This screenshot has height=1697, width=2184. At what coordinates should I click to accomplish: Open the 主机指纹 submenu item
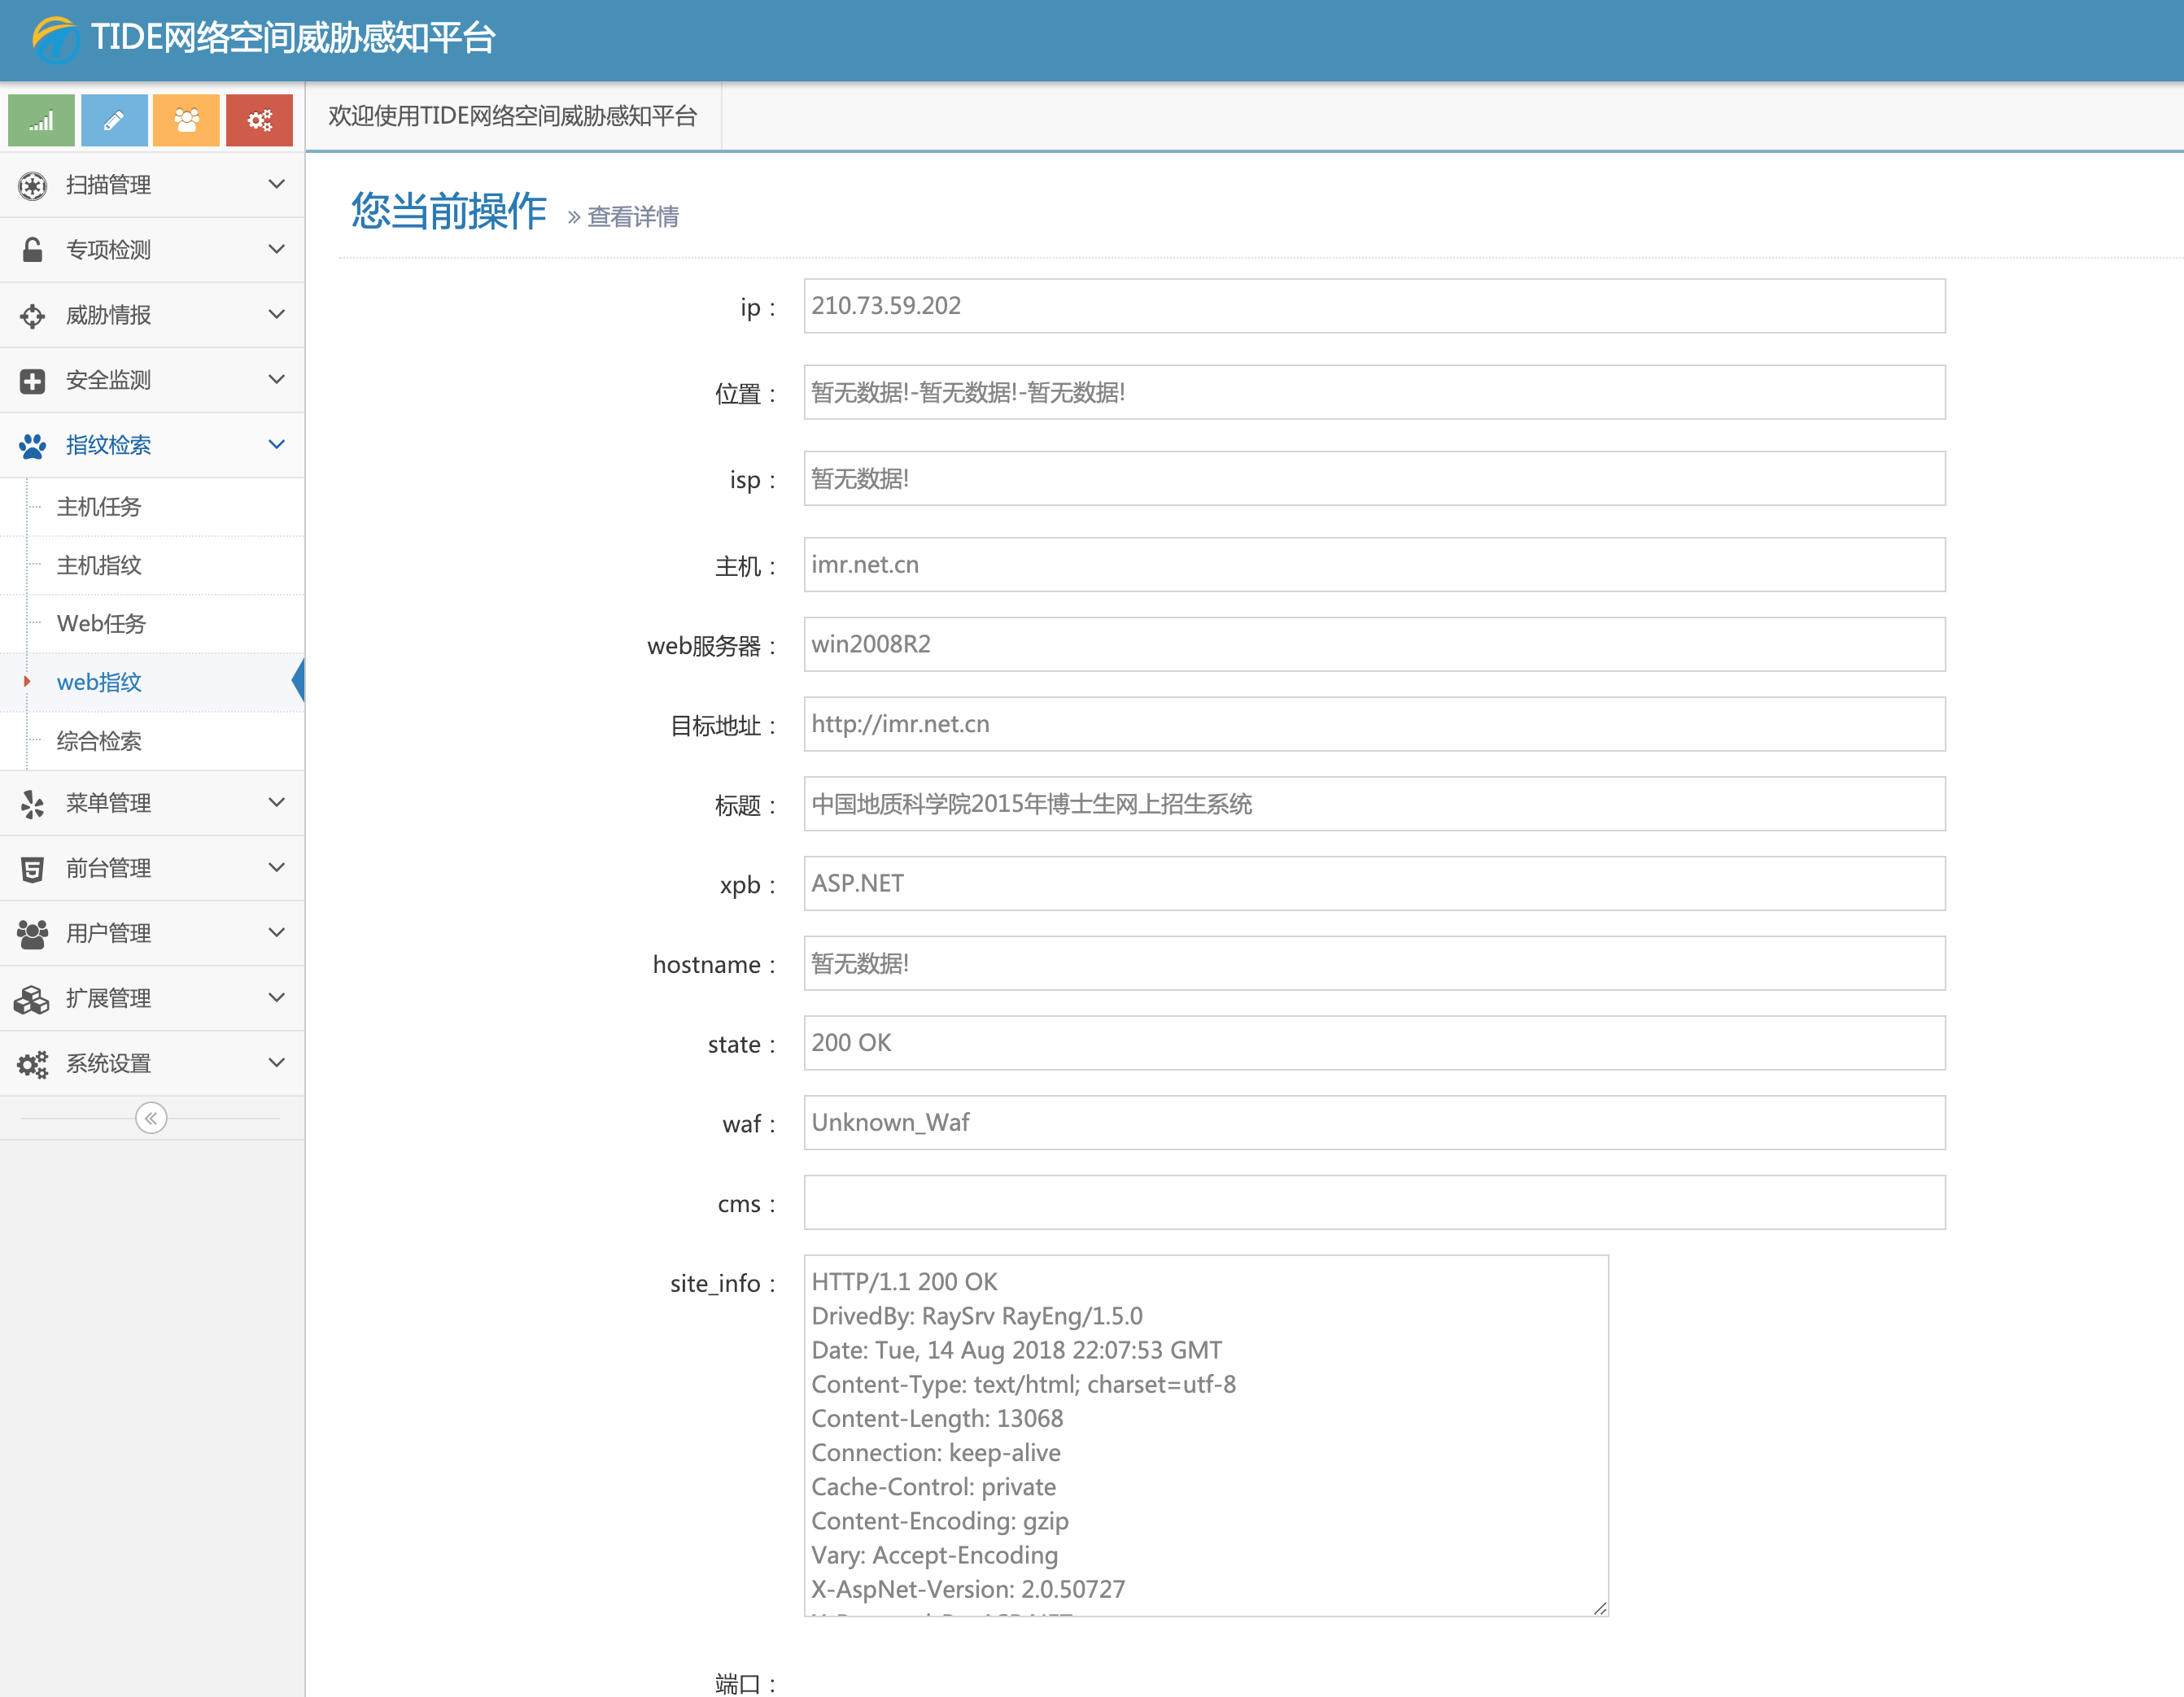(x=99, y=565)
